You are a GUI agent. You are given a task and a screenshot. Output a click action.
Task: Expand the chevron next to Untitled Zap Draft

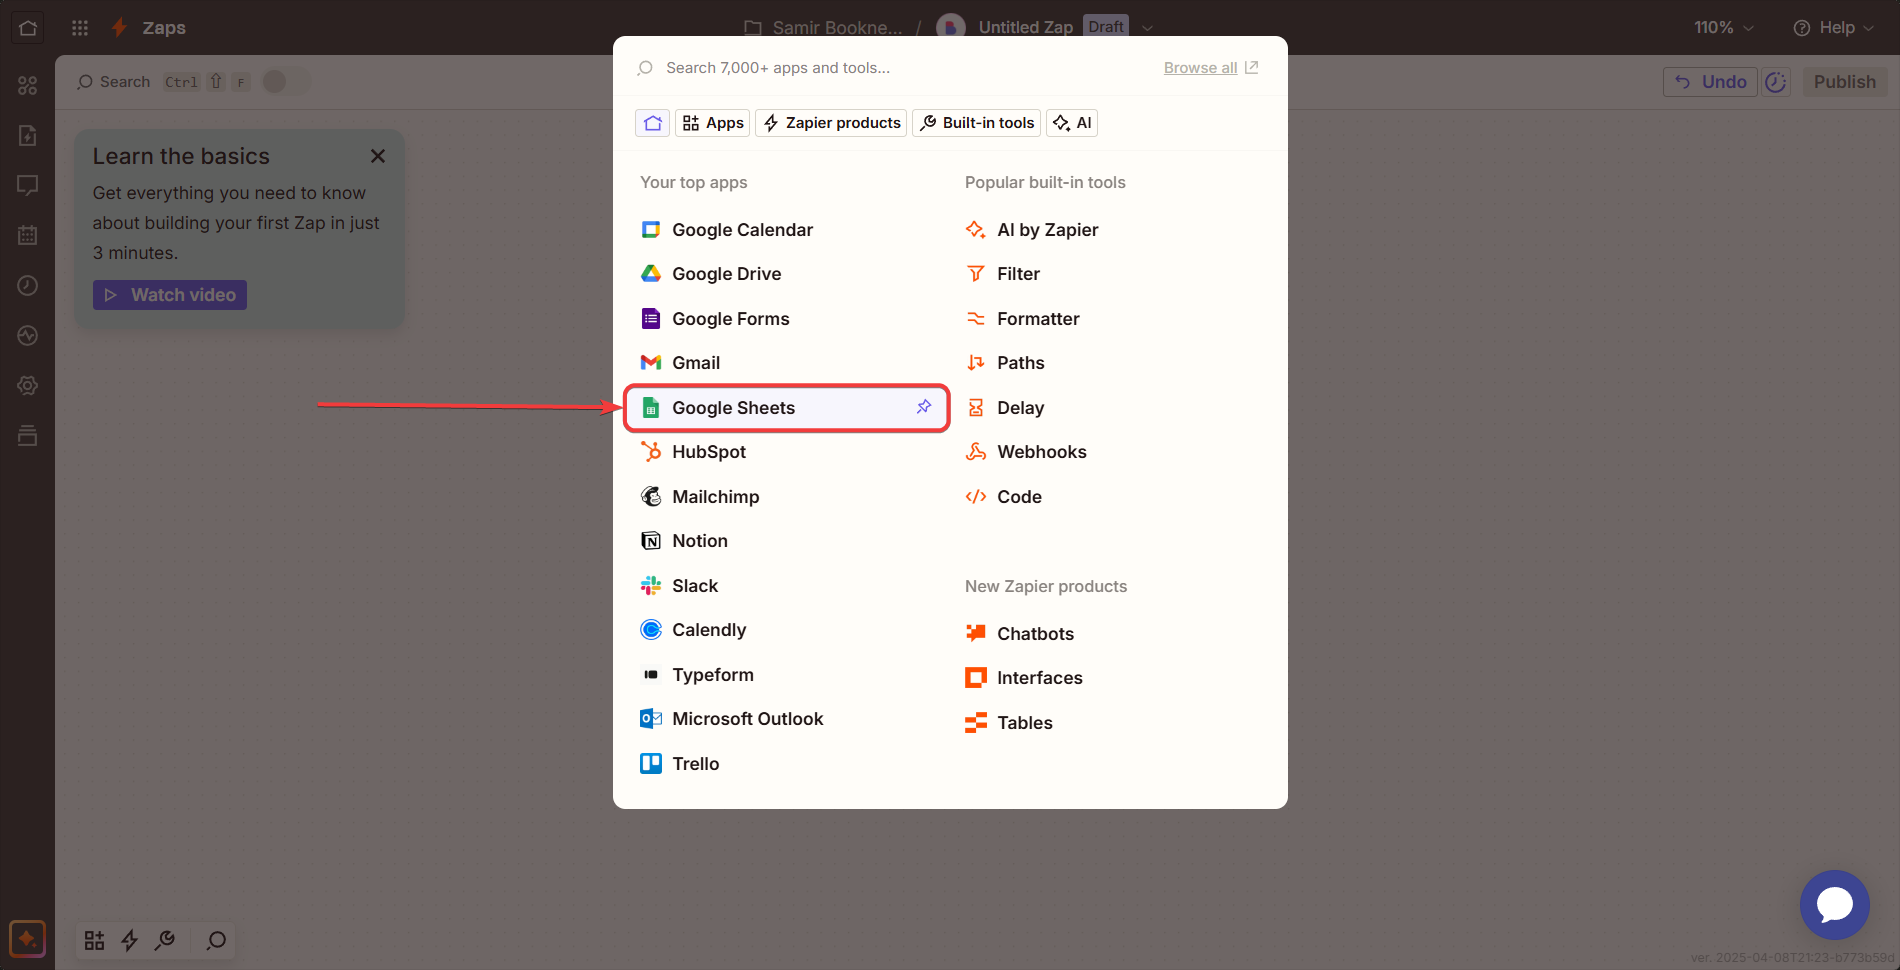pos(1147,28)
